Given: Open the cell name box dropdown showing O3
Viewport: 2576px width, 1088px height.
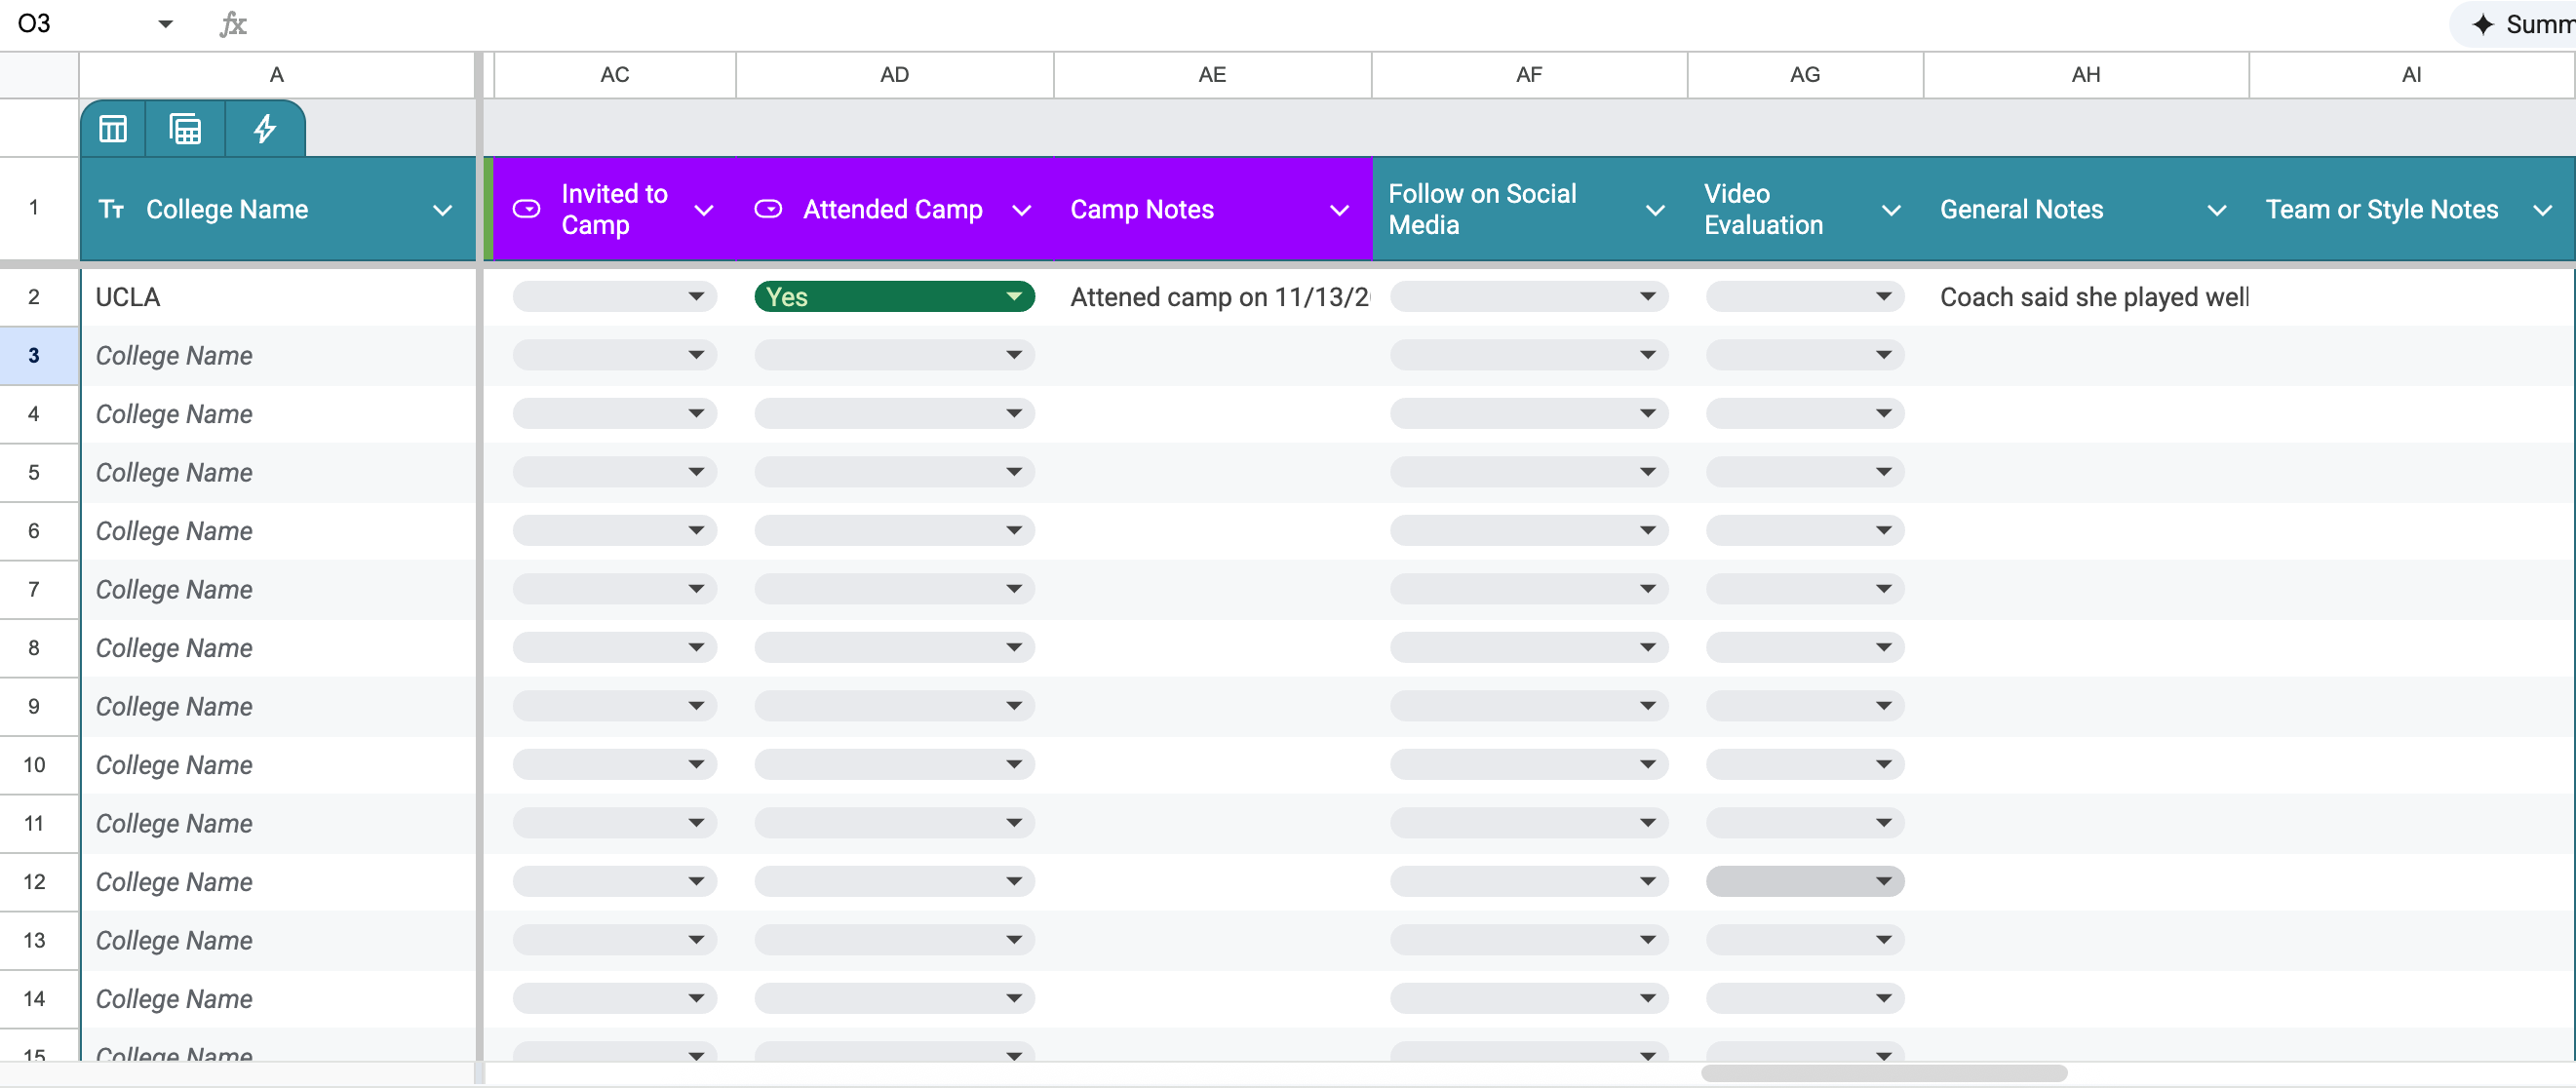Looking at the screenshot, I should [x=165, y=23].
